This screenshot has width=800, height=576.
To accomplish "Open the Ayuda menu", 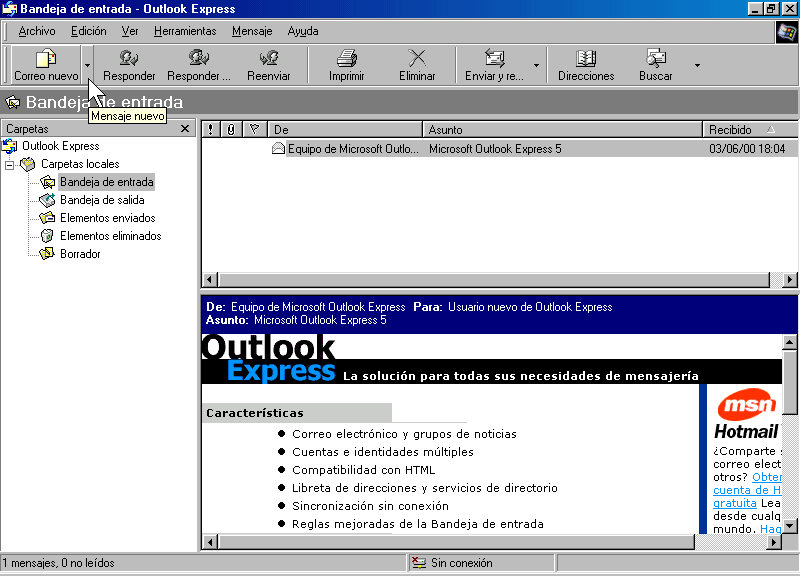I will 303,31.
